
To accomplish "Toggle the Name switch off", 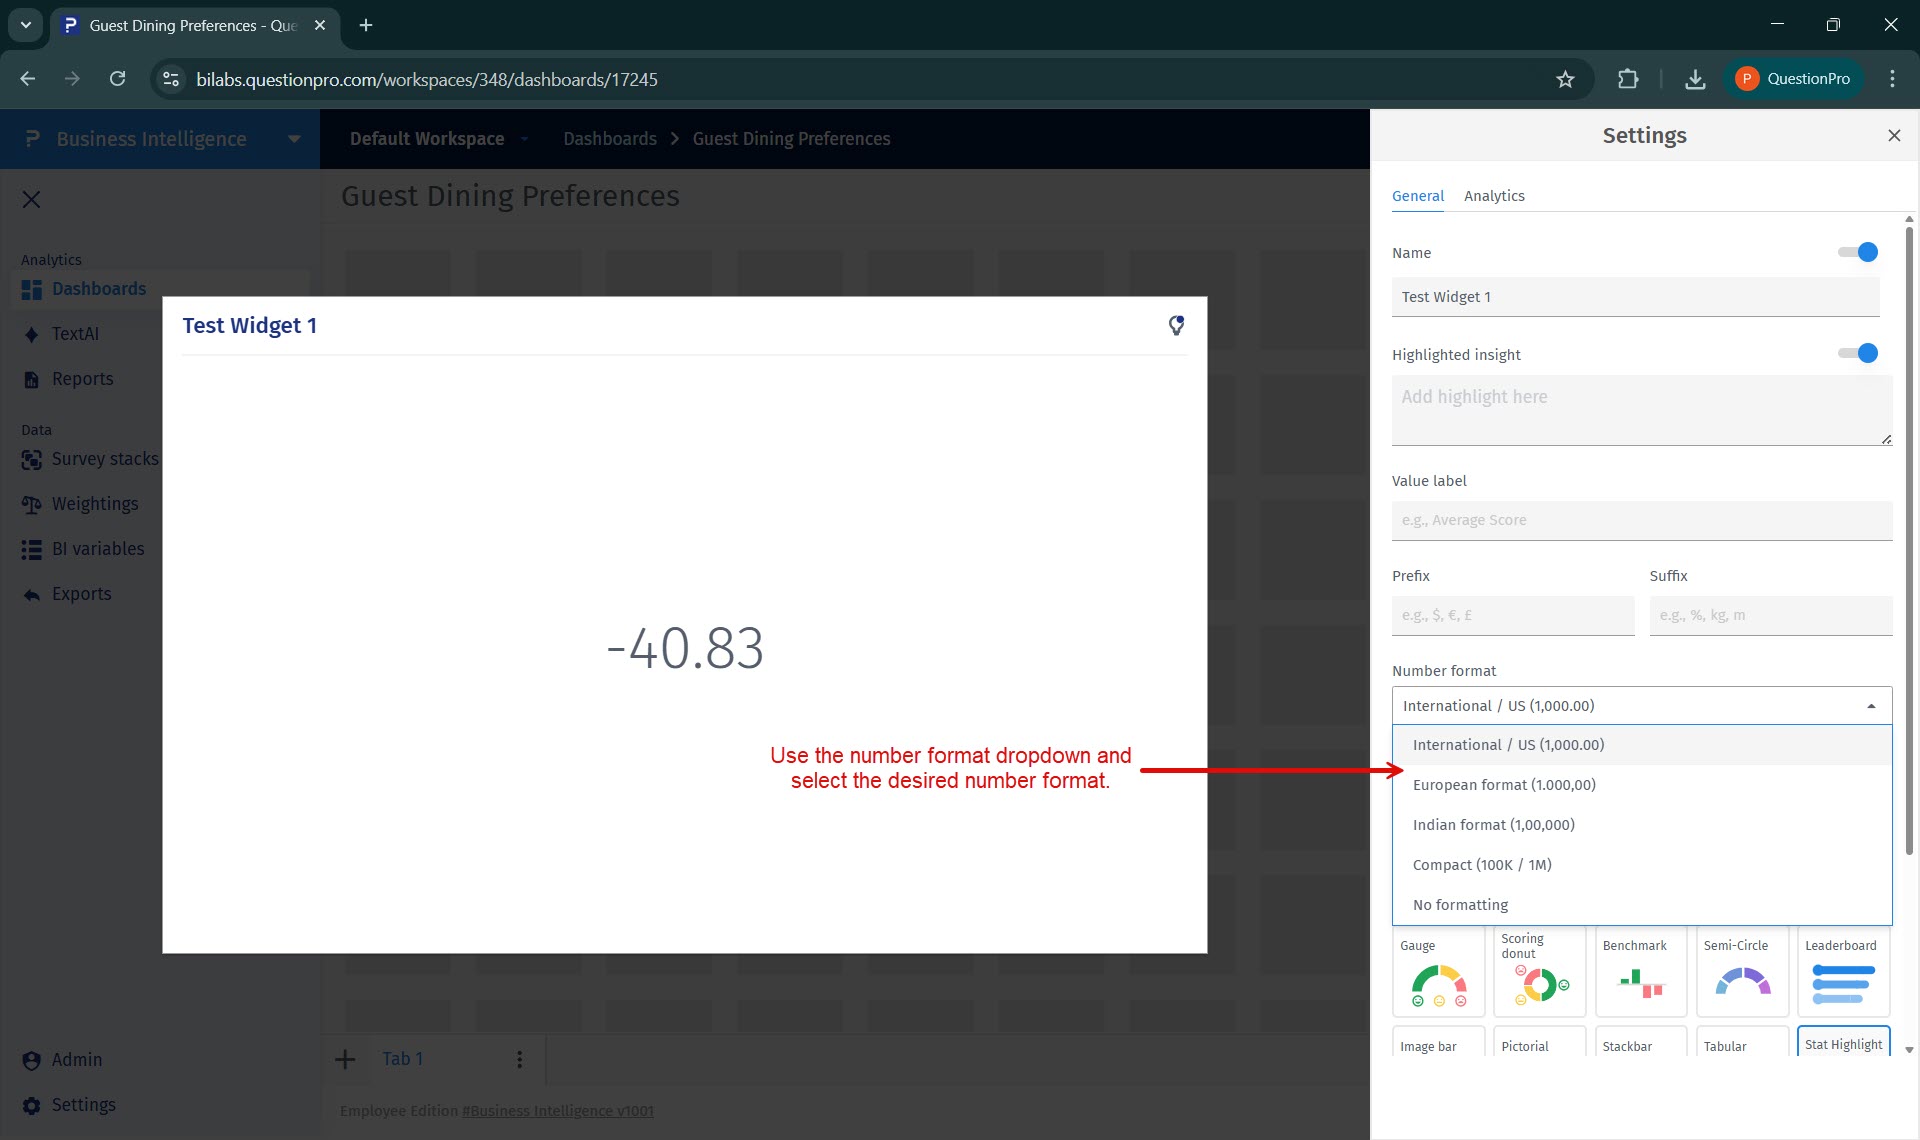I will [1858, 252].
